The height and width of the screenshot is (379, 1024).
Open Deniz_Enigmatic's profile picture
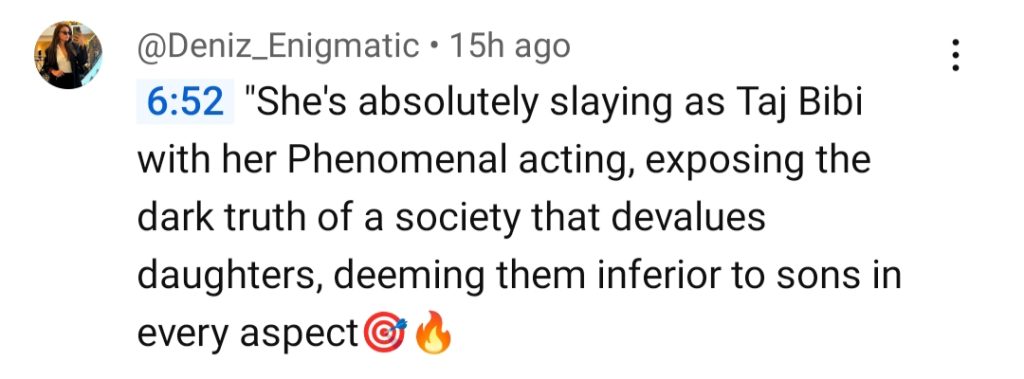click(x=68, y=55)
